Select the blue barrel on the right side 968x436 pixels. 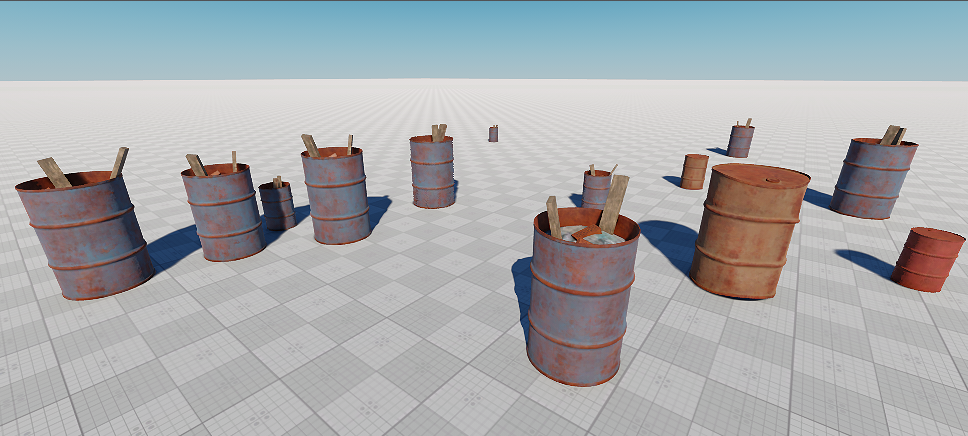tap(872, 180)
